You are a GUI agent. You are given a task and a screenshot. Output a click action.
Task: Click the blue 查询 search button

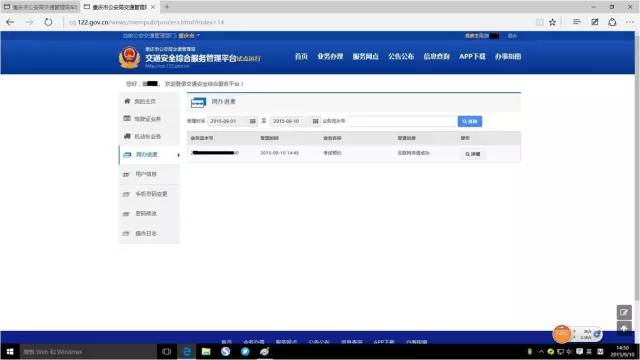pos(470,121)
